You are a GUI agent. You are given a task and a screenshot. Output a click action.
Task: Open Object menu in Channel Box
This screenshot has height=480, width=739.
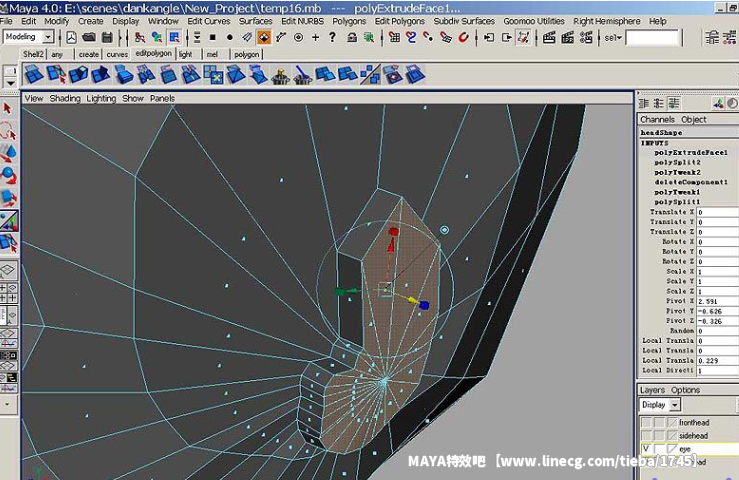[693, 119]
